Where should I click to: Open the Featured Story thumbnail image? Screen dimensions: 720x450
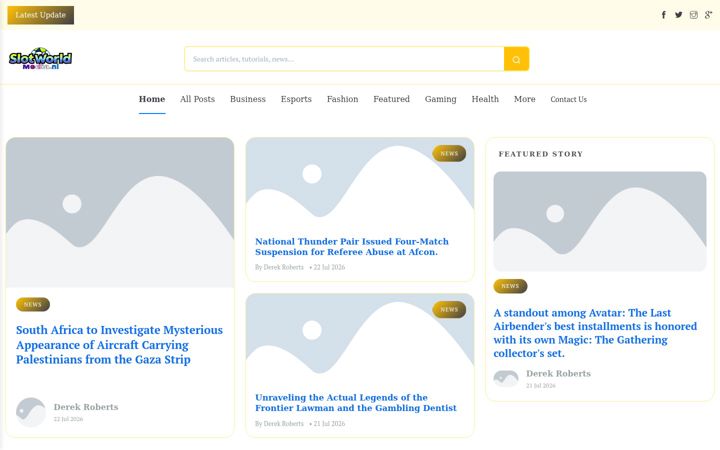pos(600,221)
